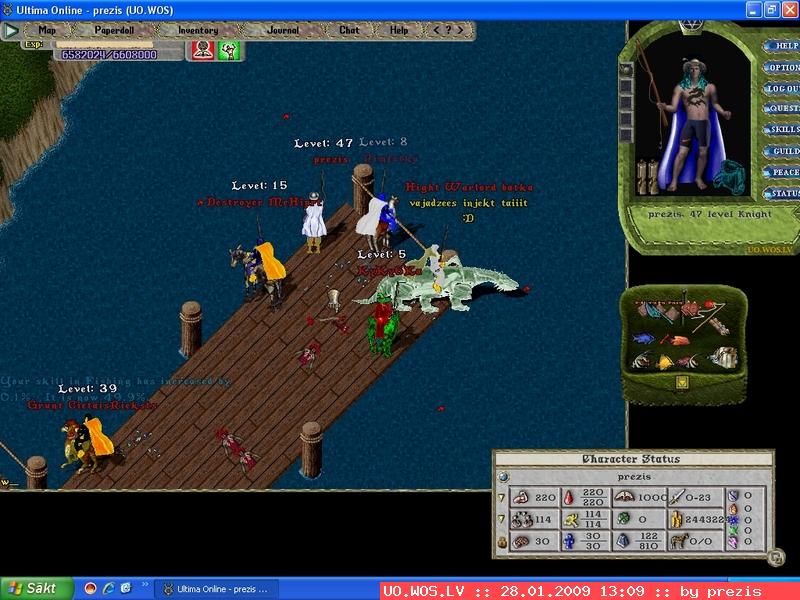The width and height of the screenshot is (800, 600).
Task: Click the backpack container minimize emblem
Action: coord(683,382)
